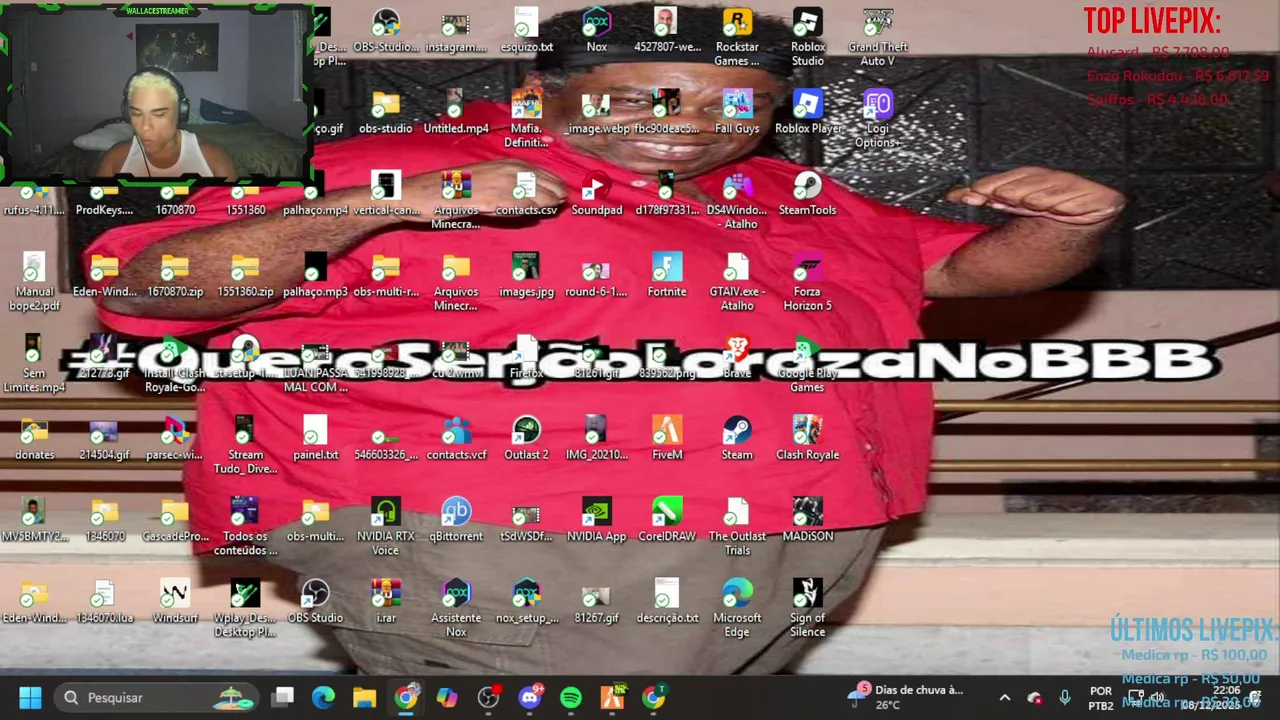Select the 1670870.zip archive
The height and width of the screenshot is (720, 1280).
(175, 276)
